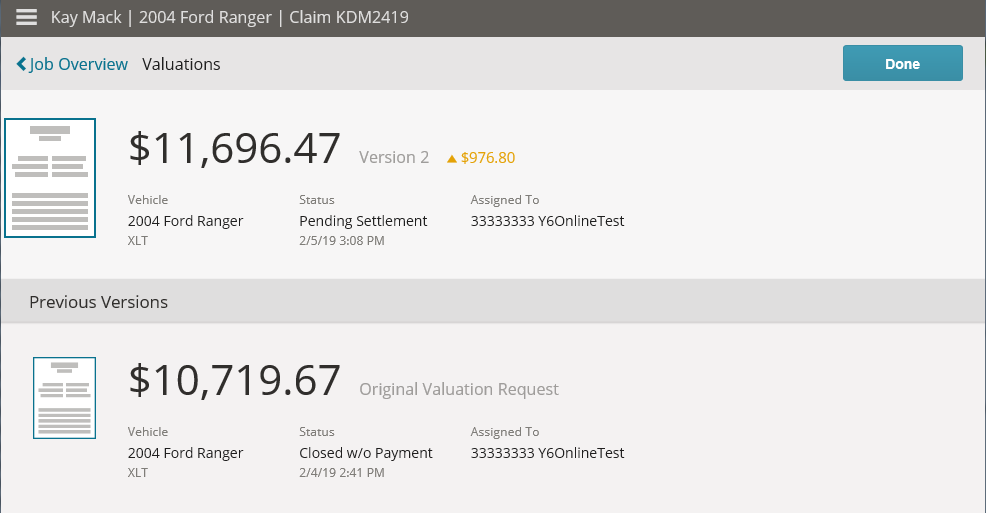Select the $10,719.67 valuation amount

(235, 380)
